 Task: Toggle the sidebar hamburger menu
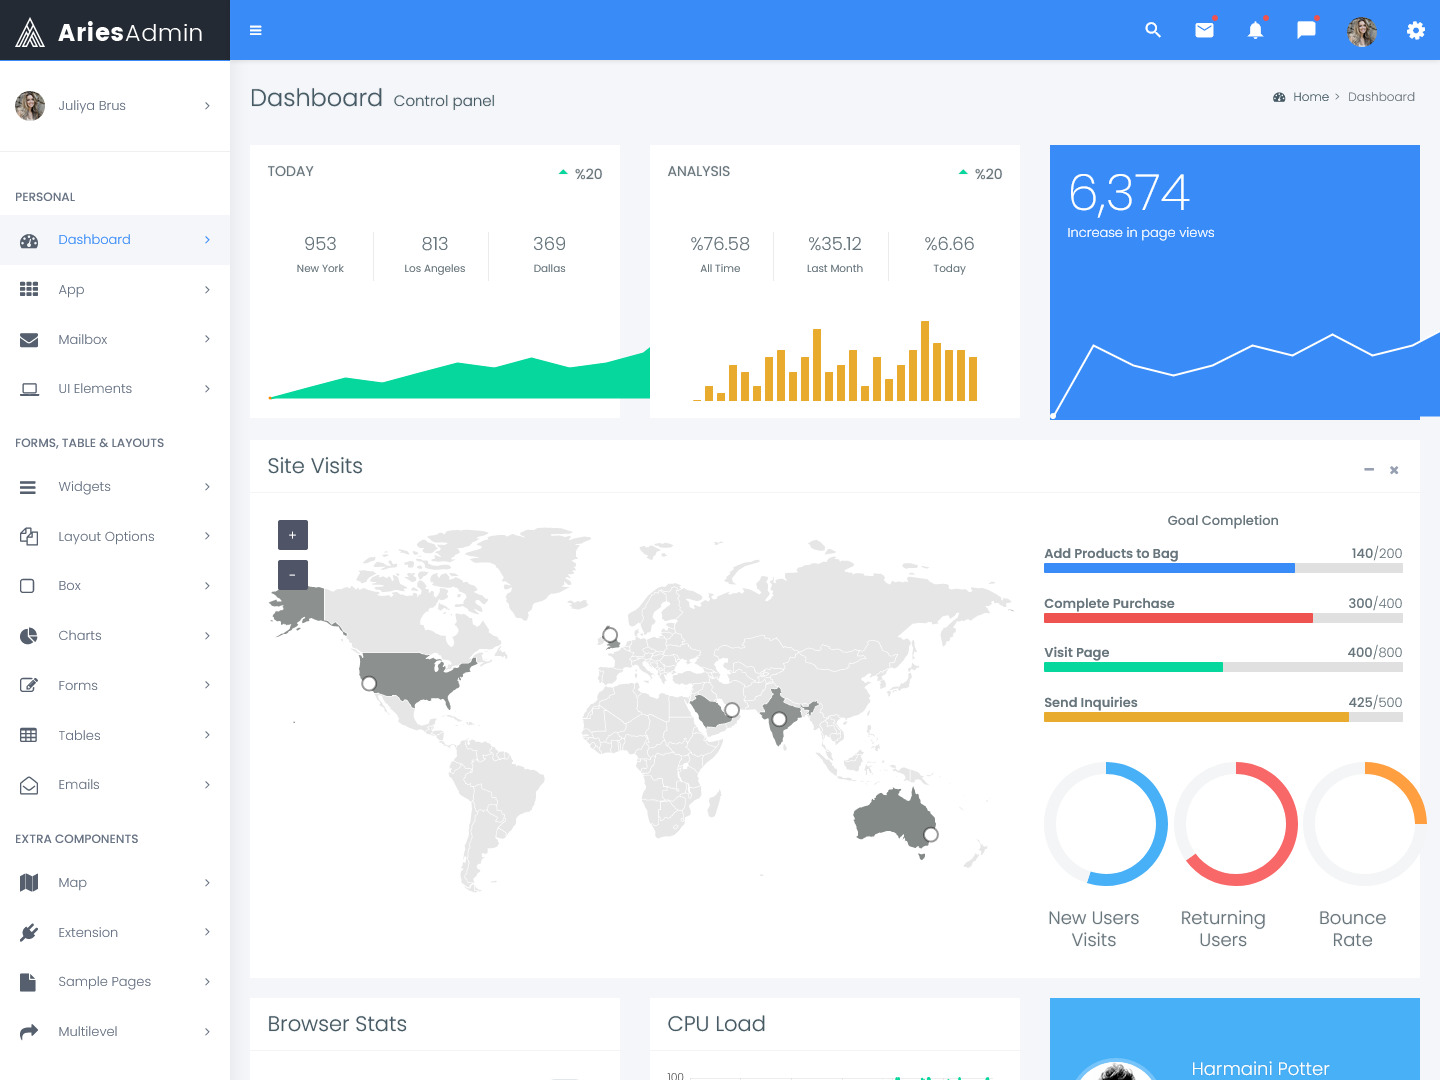point(255,30)
